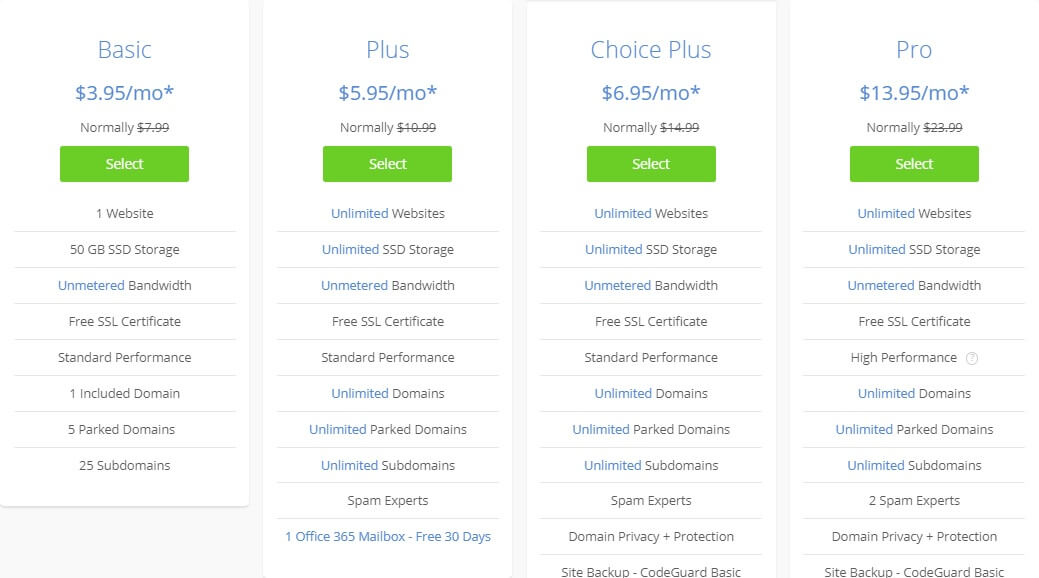Click the Basic plan title heading
The height and width of the screenshot is (578, 1039).
pos(125,50)
